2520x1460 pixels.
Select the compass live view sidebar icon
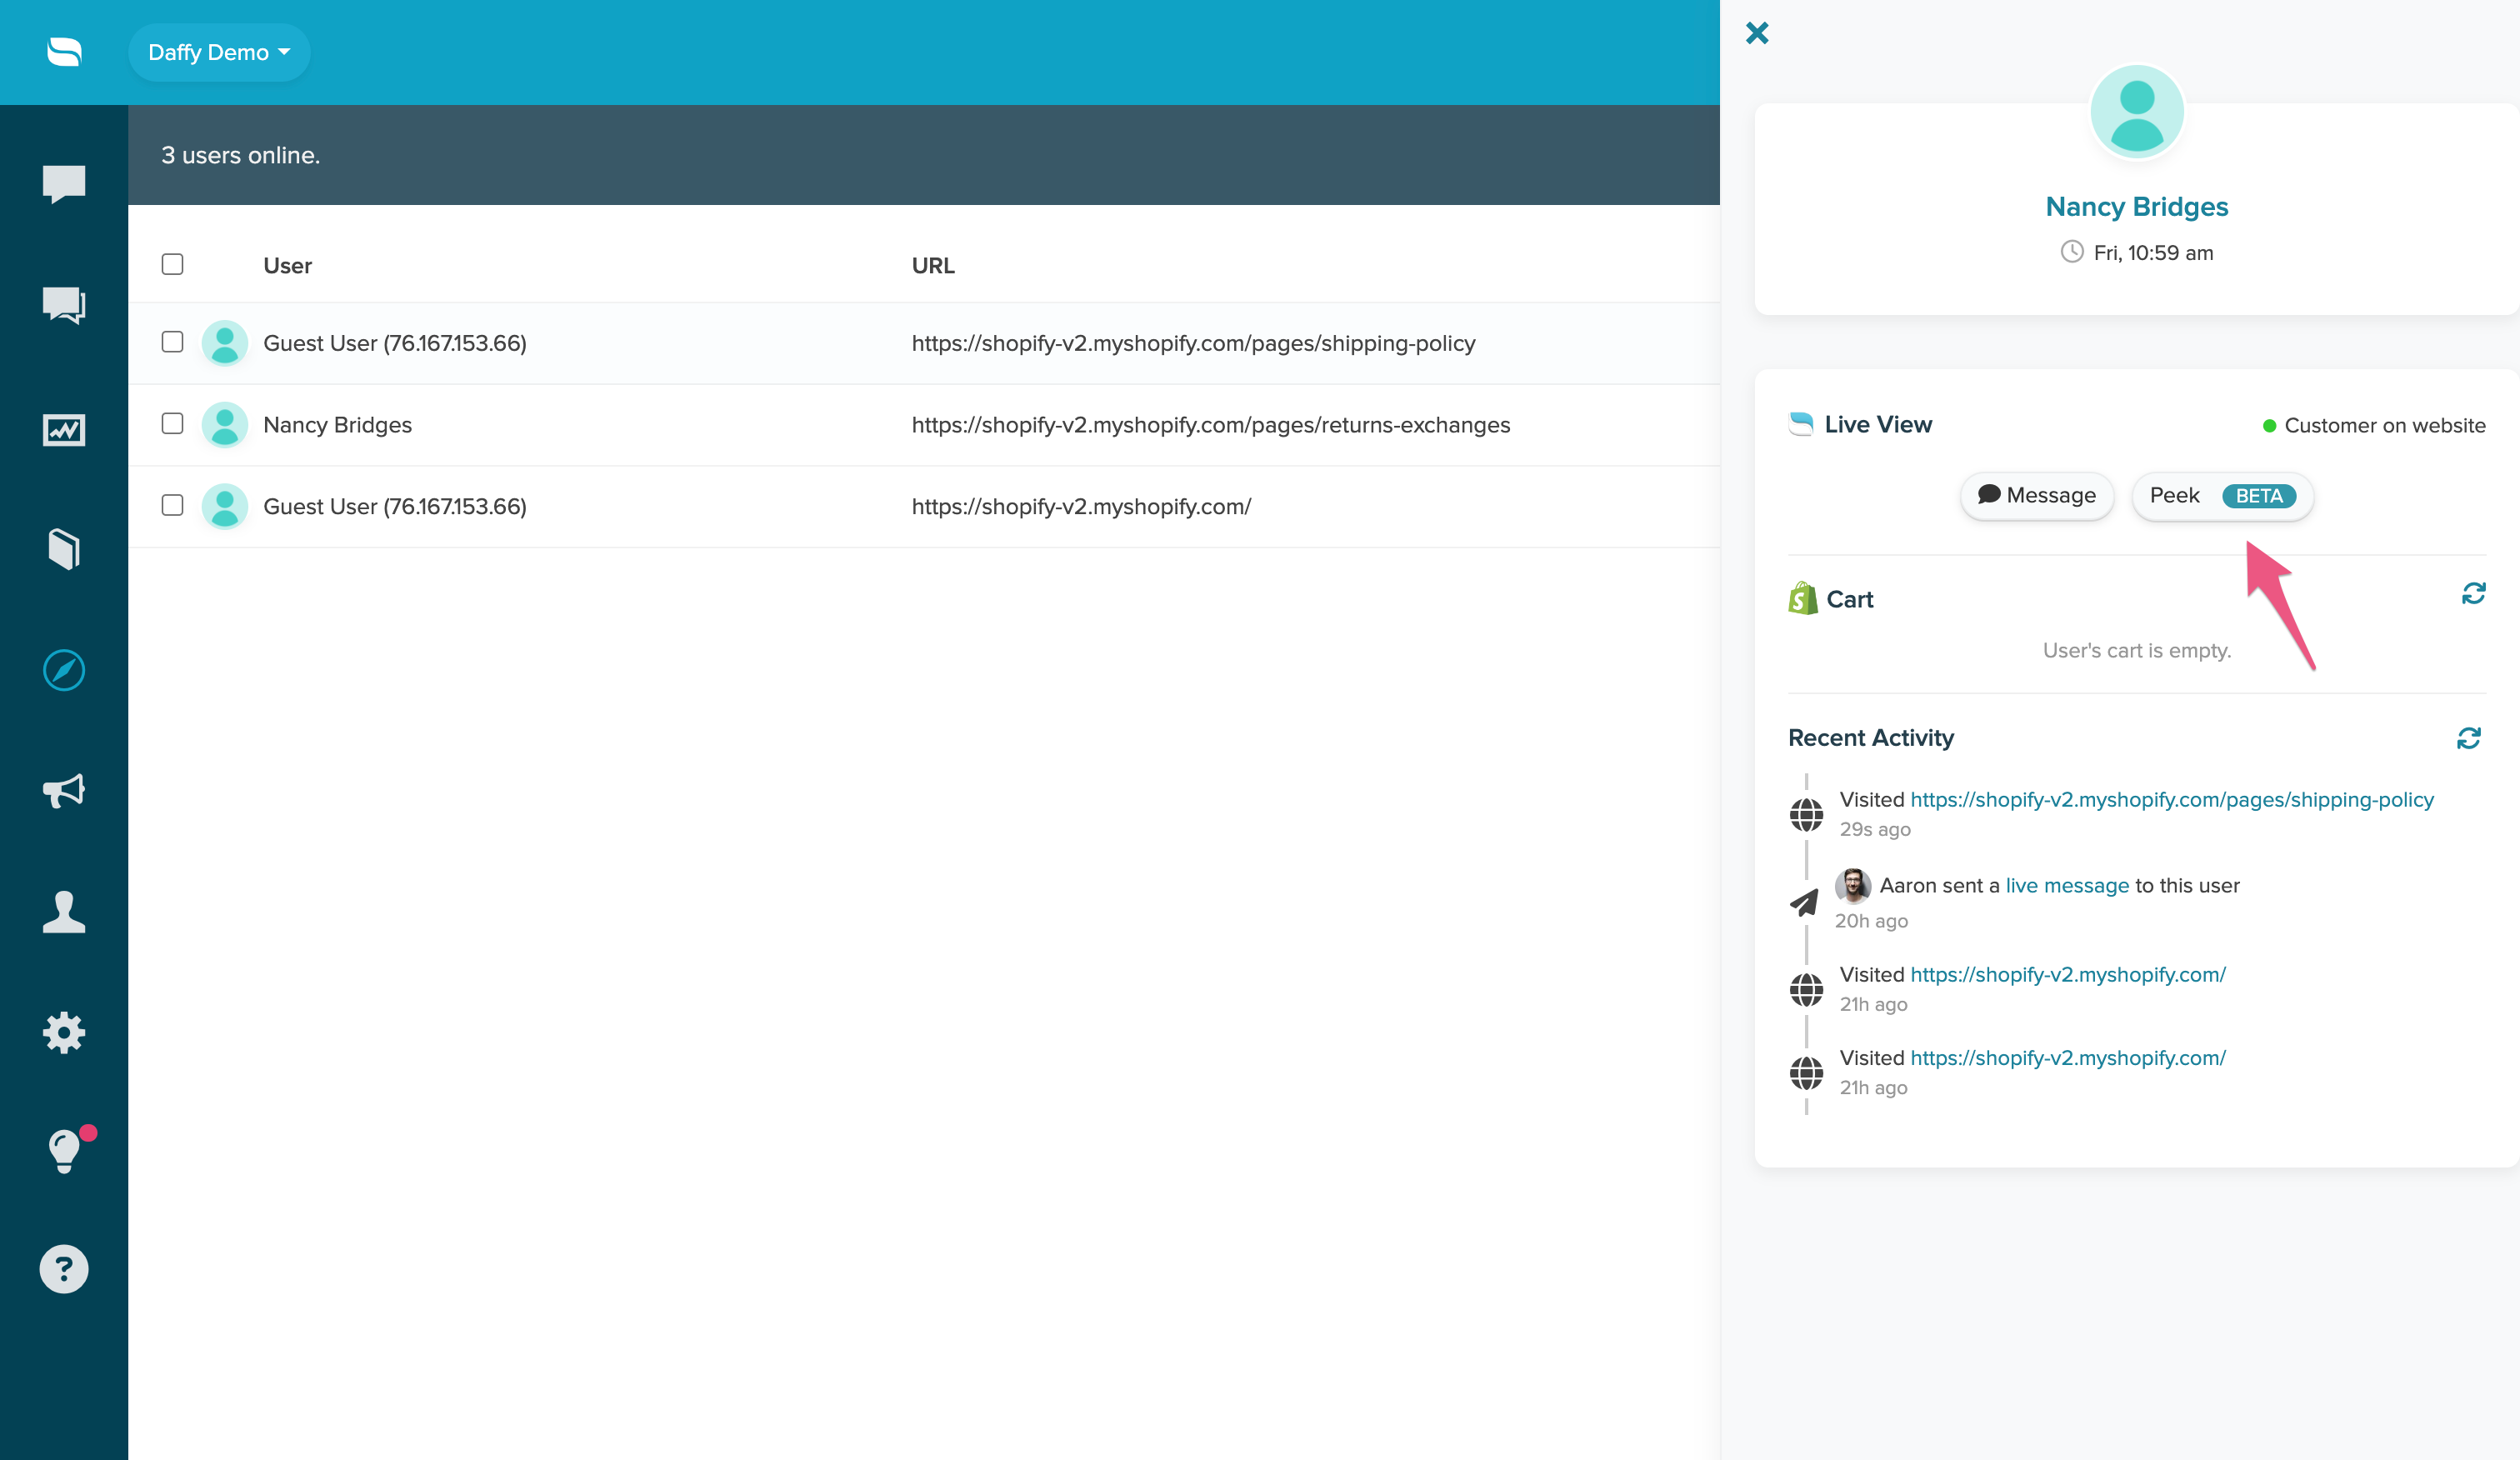click(64, 670)
